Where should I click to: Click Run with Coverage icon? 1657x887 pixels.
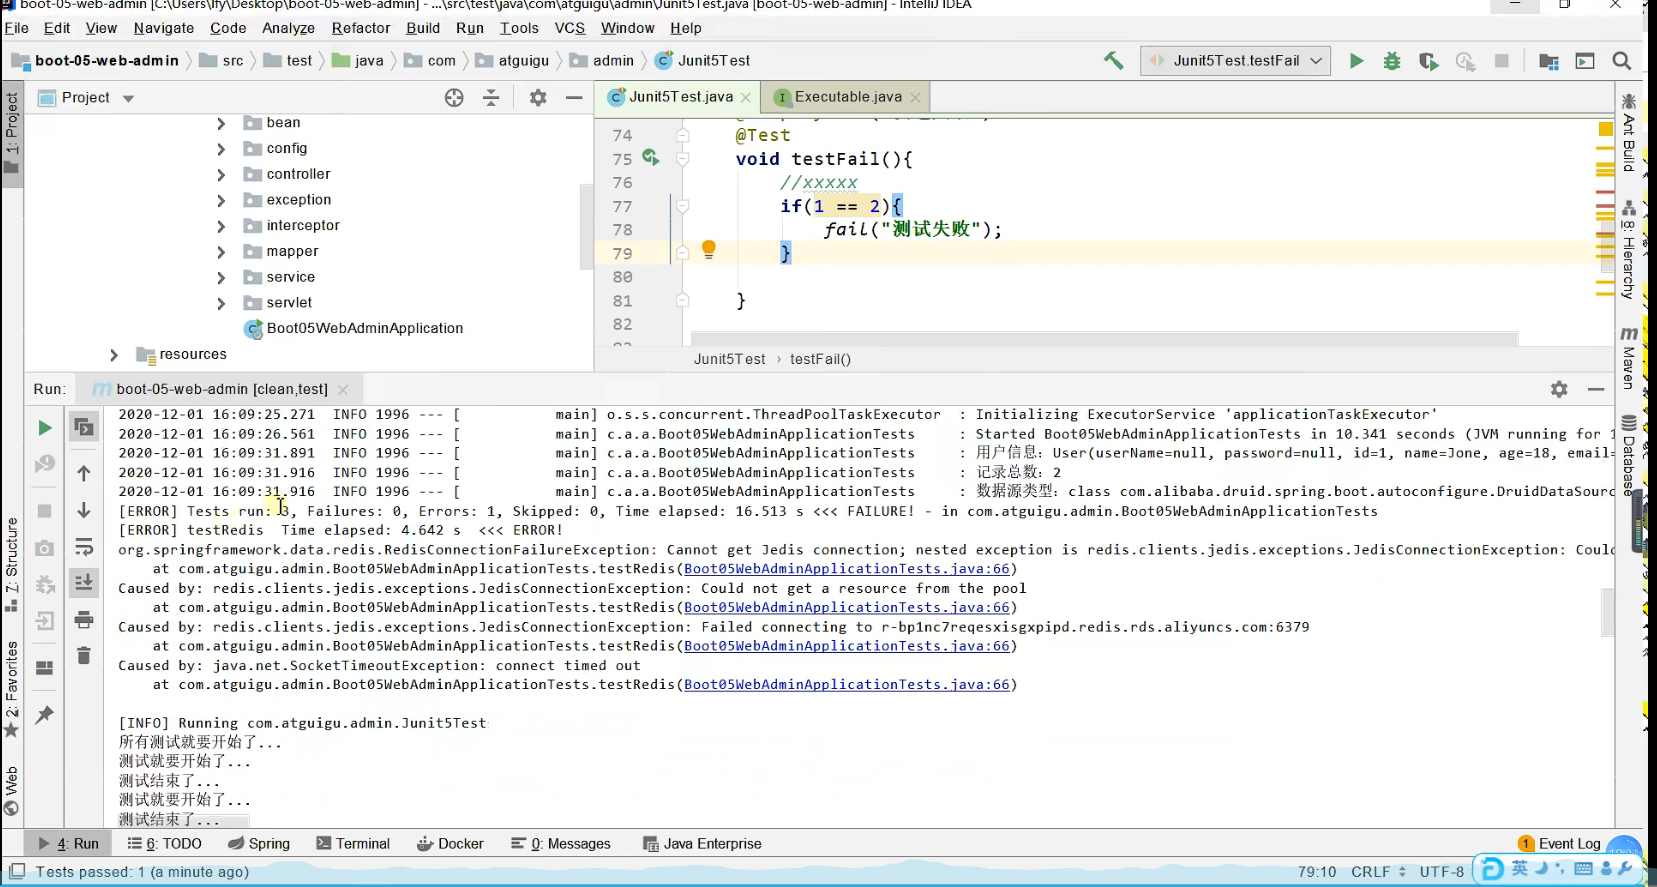1428,62
